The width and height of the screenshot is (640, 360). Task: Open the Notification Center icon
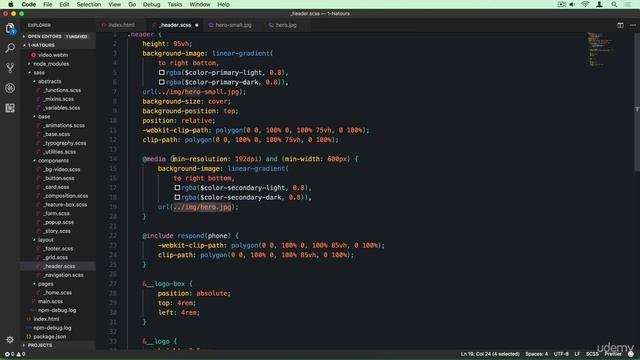(628, 4)
